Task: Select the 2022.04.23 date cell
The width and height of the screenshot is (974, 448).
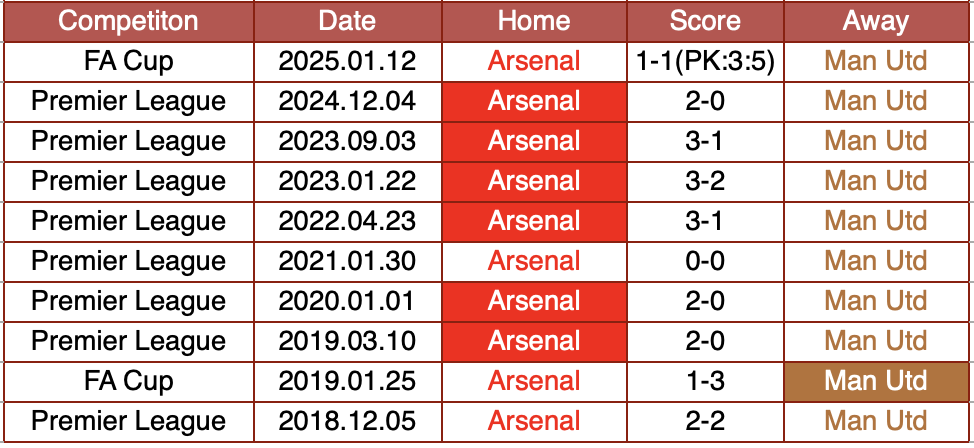Action: pyautogui.click(x=347, y=221)
